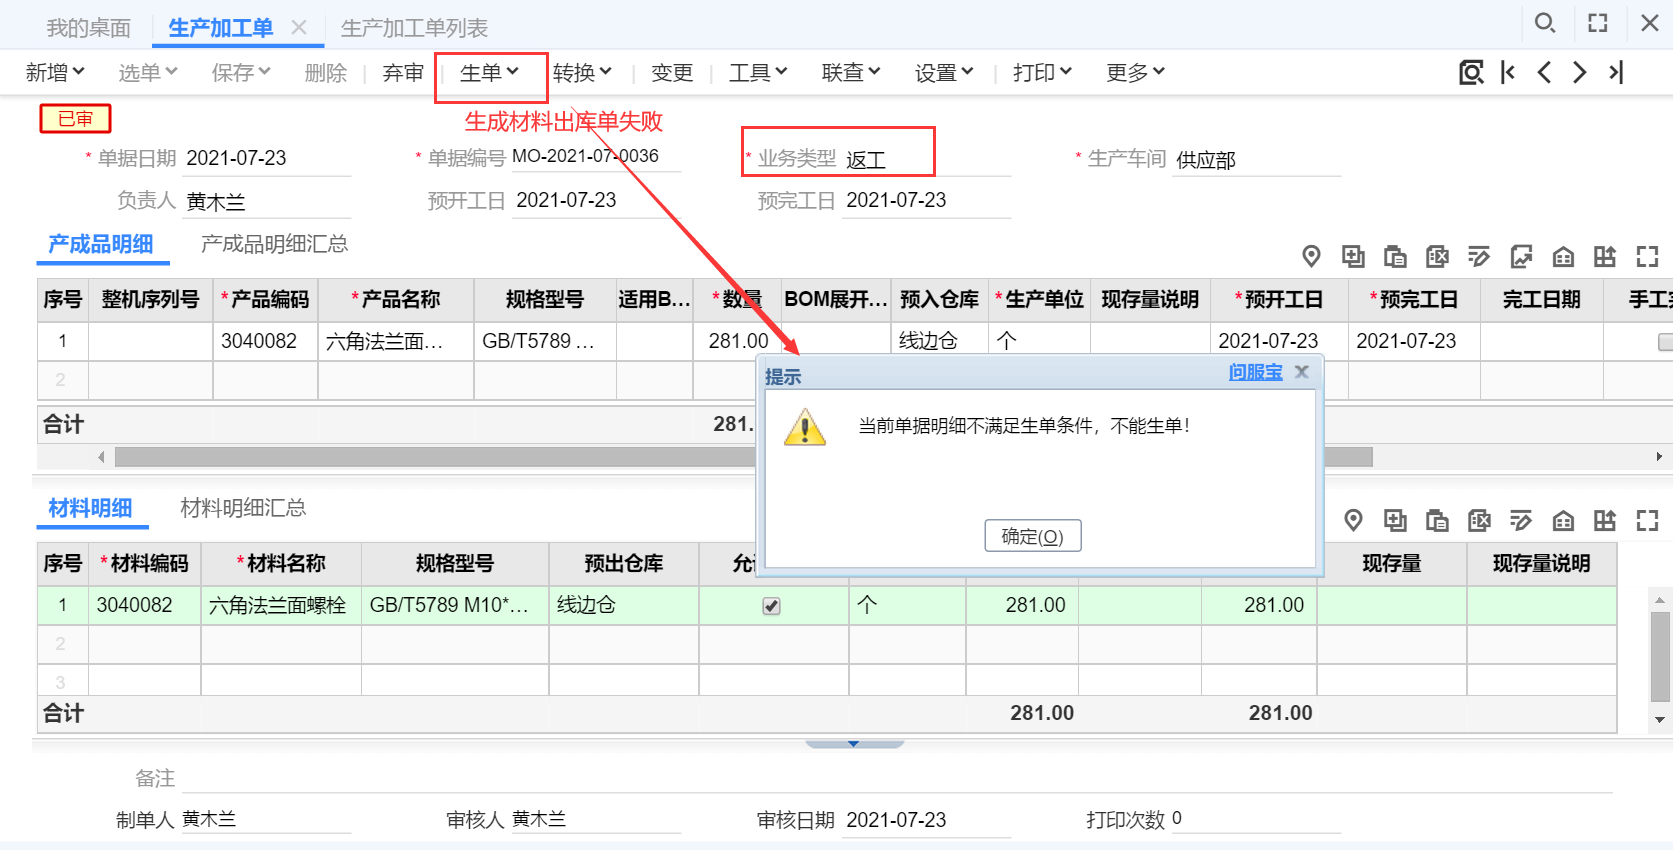Screen dimensions: 1673x850
Task: Click the 变更 toolbar button
Action: click(x=672, y=72)
